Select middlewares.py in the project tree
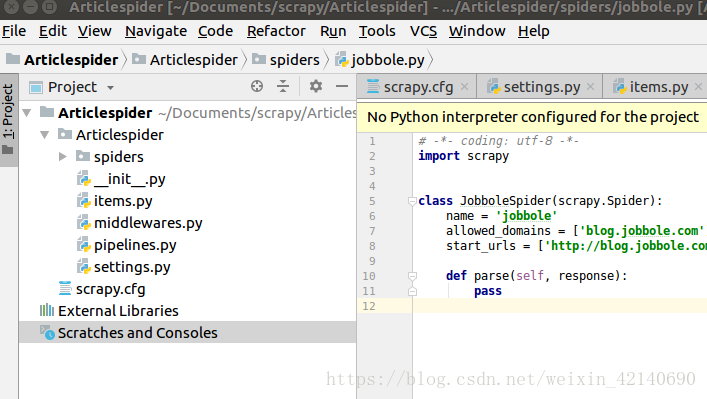The height and width of the screenshot is (399, 707). [187, 223]
